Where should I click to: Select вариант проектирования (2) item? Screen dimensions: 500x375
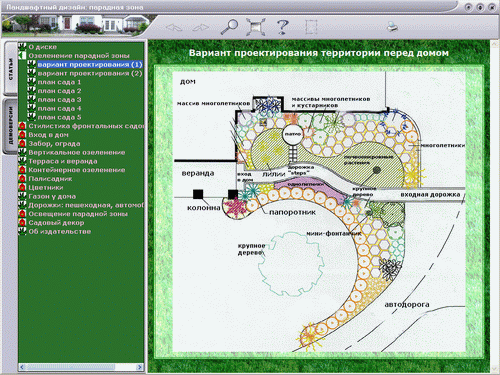pyautogui.click(x=90, y=73)
